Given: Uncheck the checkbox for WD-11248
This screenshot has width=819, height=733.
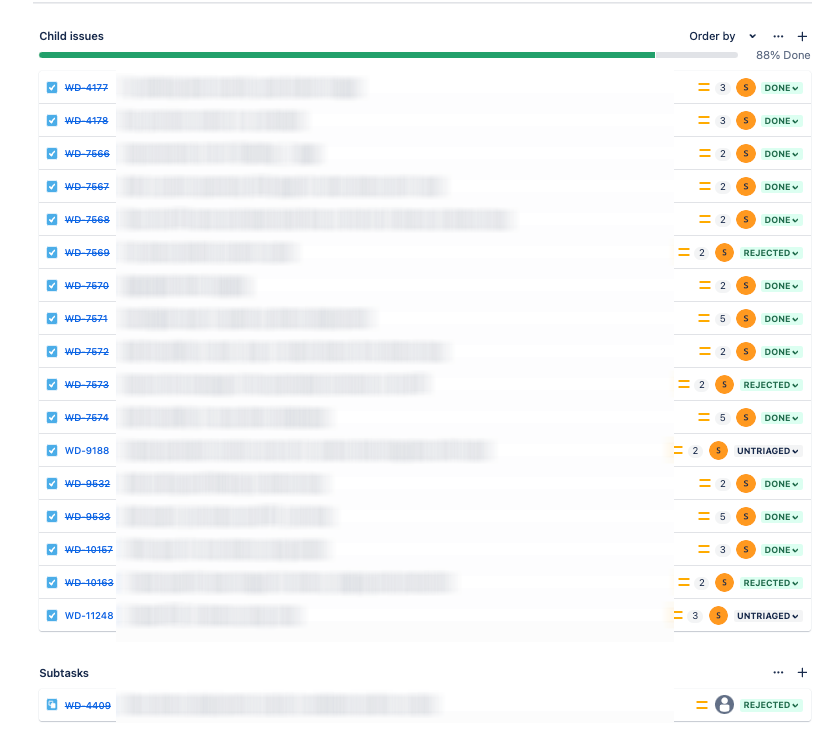Looking at the screenshot, I should tap(51, 616).
